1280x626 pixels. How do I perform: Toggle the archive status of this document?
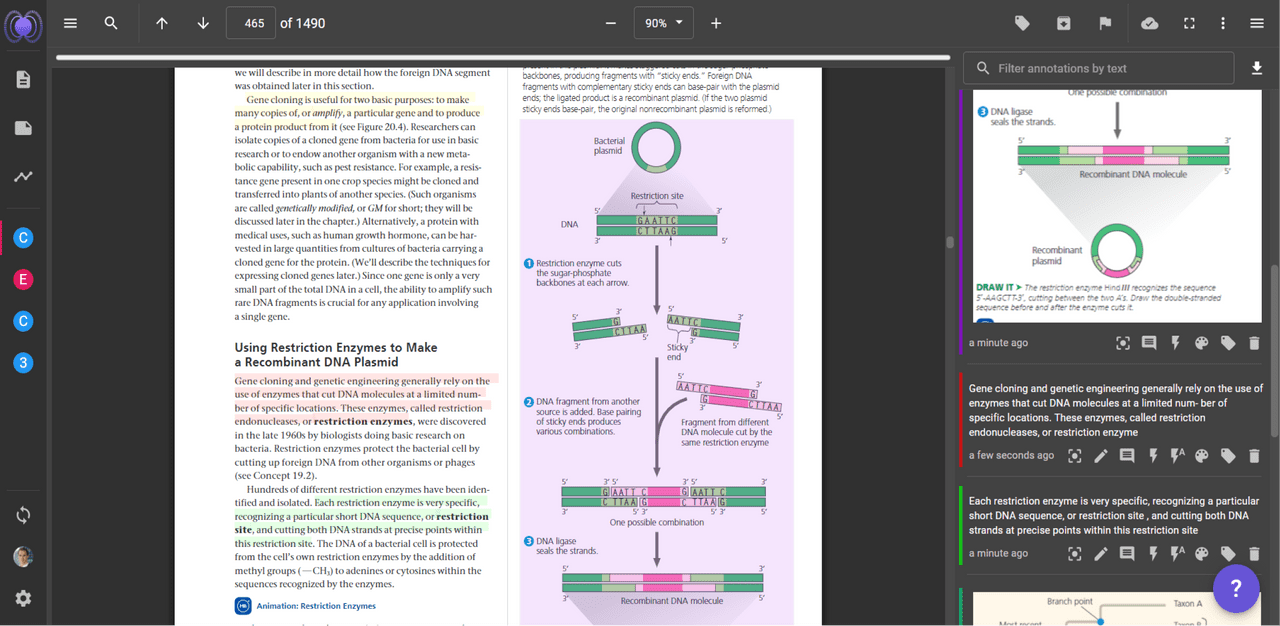(1064, 23)
